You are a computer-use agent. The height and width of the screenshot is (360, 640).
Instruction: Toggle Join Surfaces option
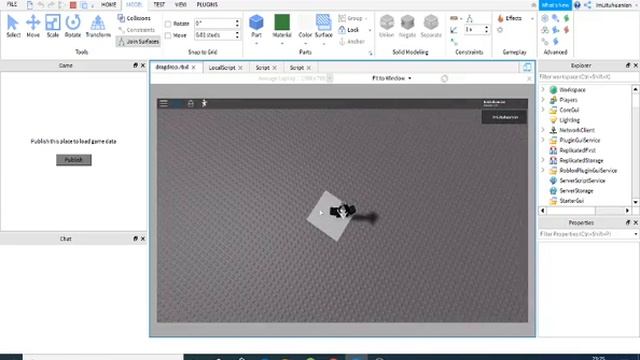click(138, 42)
